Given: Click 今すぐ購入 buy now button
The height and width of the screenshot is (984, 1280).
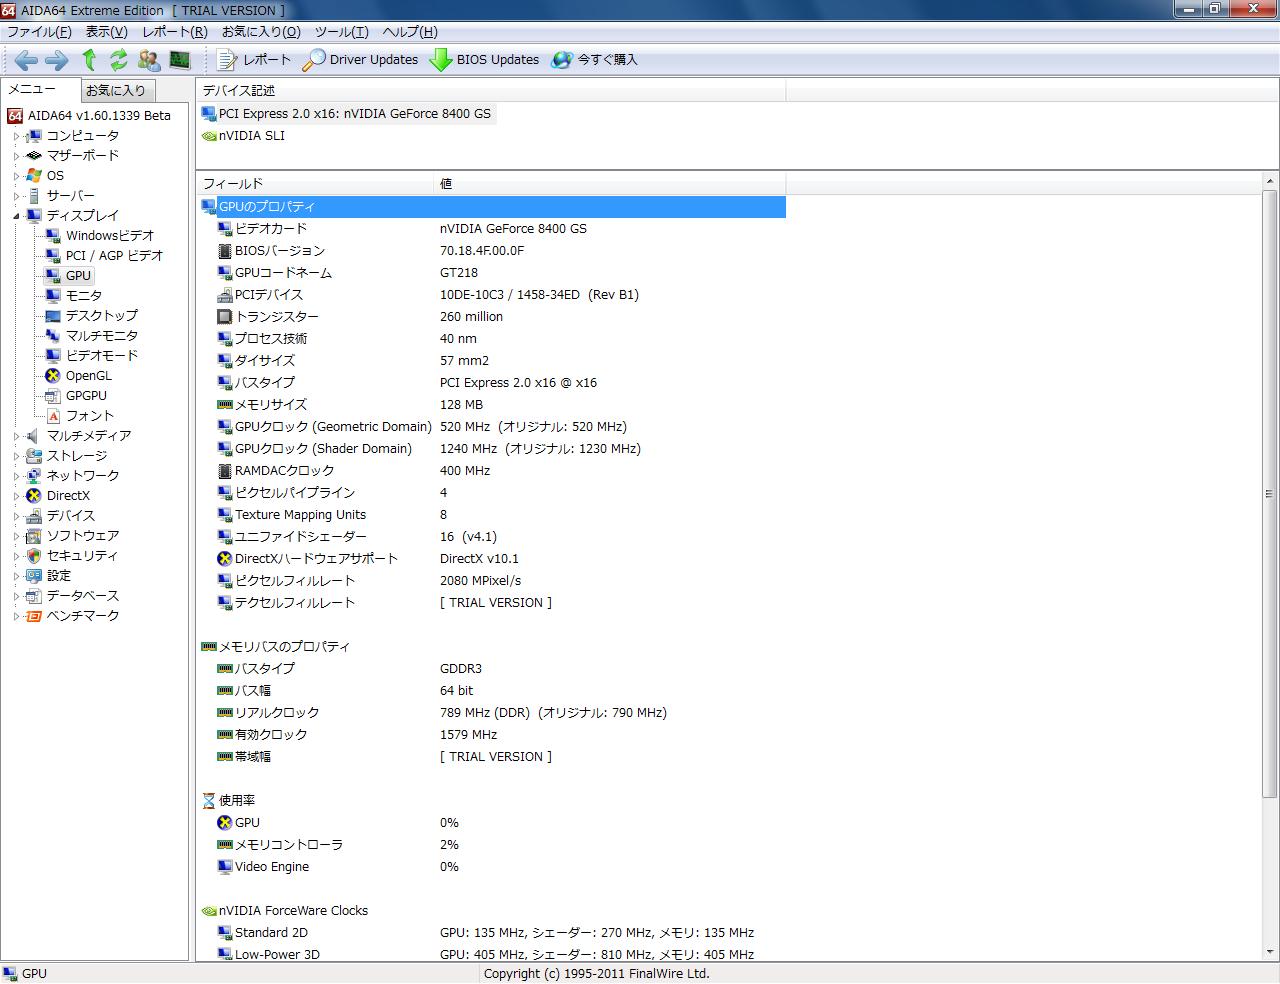Looking at the screenshot, I should pos(594,60).
